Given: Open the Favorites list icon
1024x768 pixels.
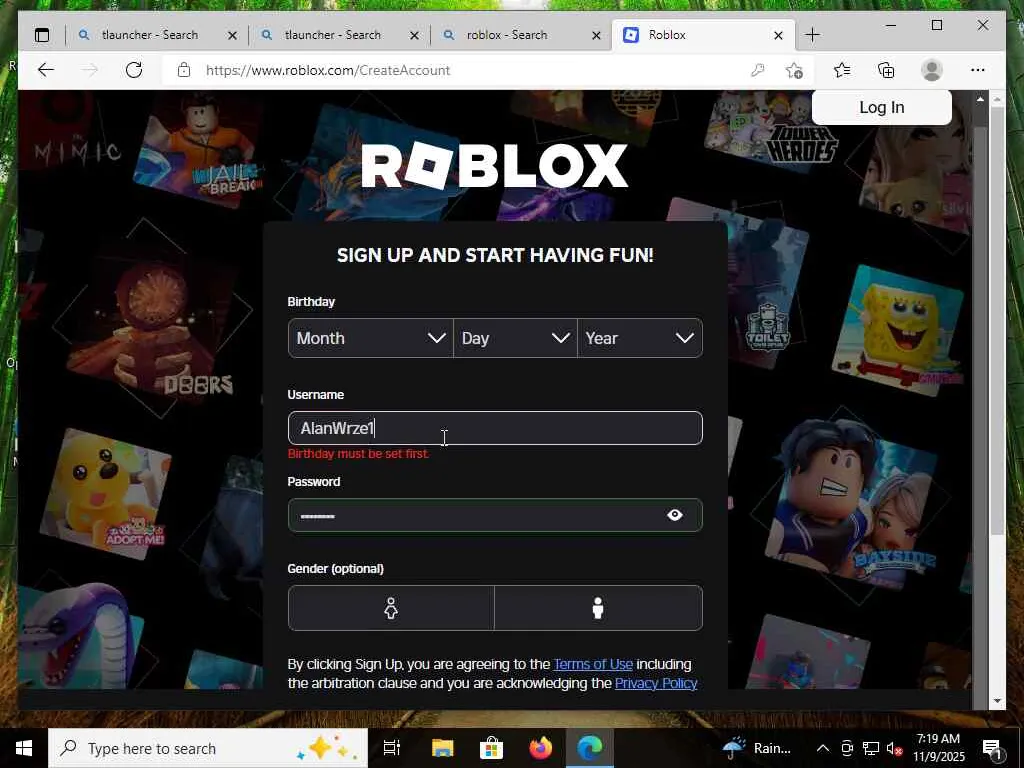Looking at the screenshot, I should coord(842,70).
